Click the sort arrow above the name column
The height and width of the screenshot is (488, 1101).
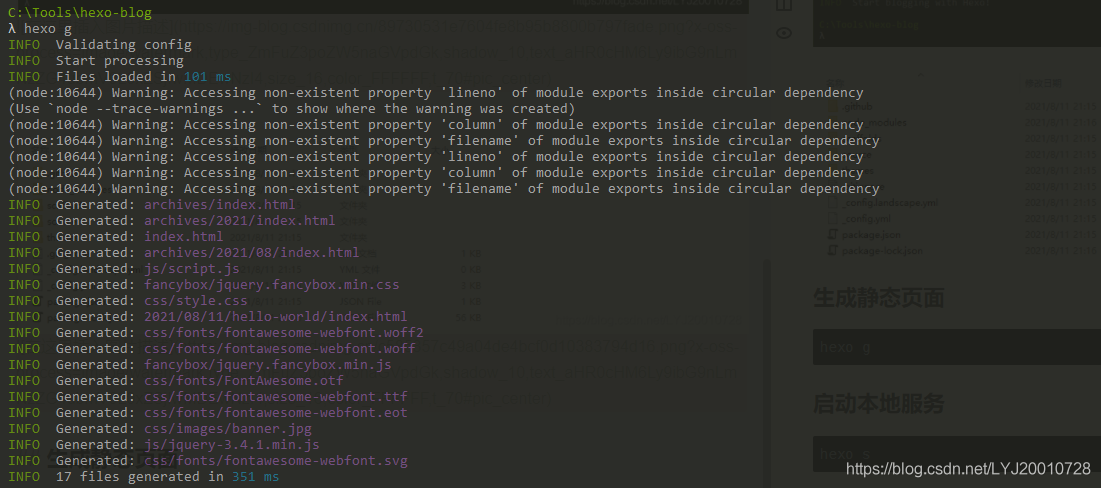[921, 73]
